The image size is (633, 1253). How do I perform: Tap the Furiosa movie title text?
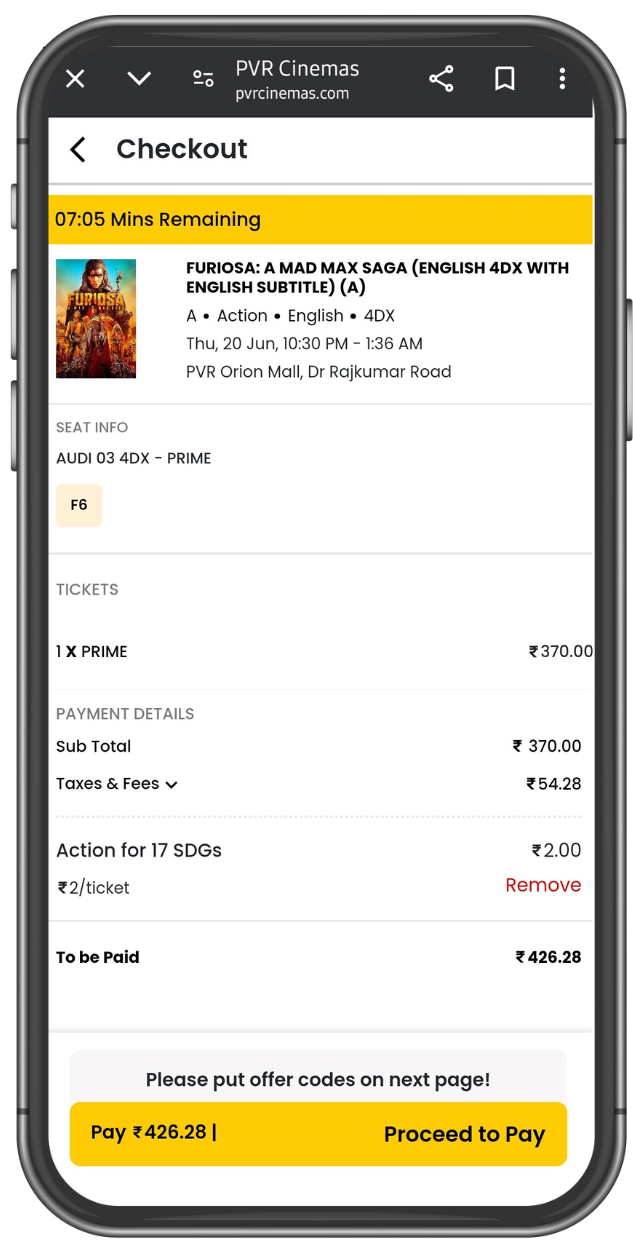pyautogui.click(x=377, y=277)
